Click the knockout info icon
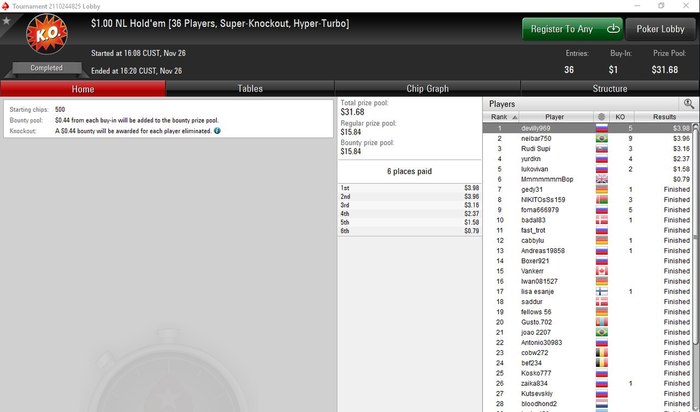 pos(217,131)
